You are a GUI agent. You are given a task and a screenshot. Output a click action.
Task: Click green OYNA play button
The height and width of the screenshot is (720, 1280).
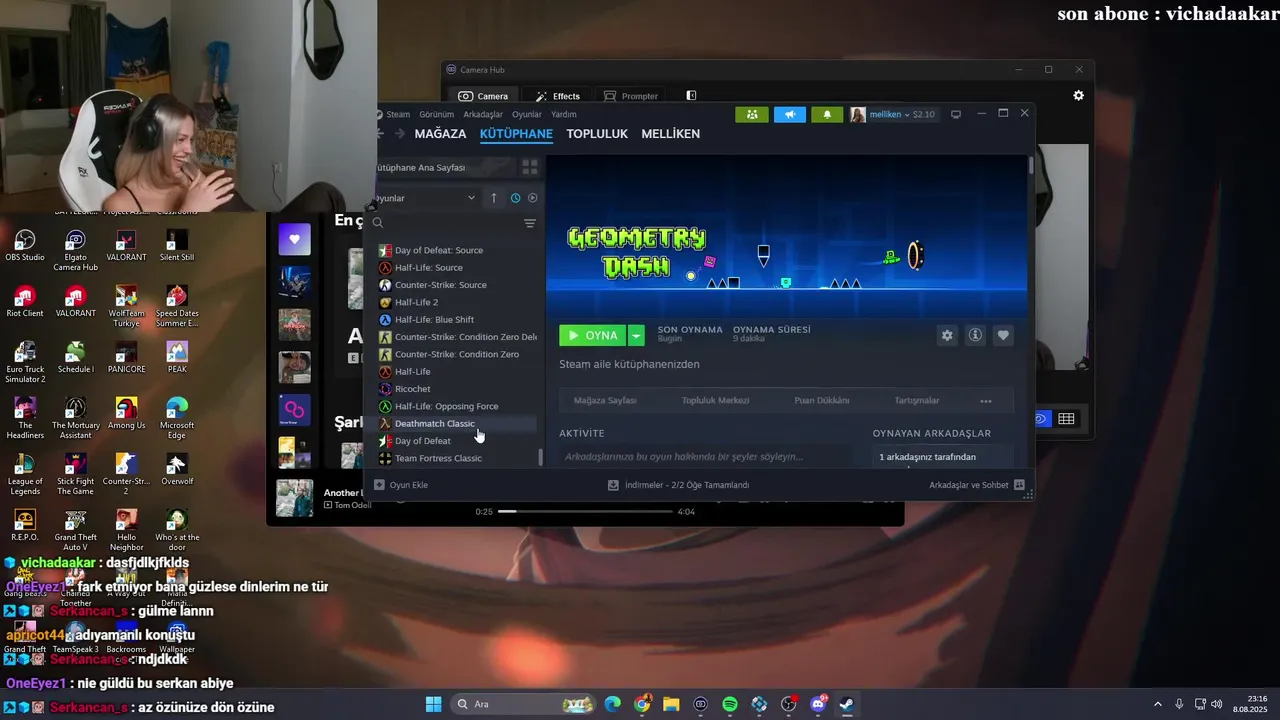(x=593, y=335)
